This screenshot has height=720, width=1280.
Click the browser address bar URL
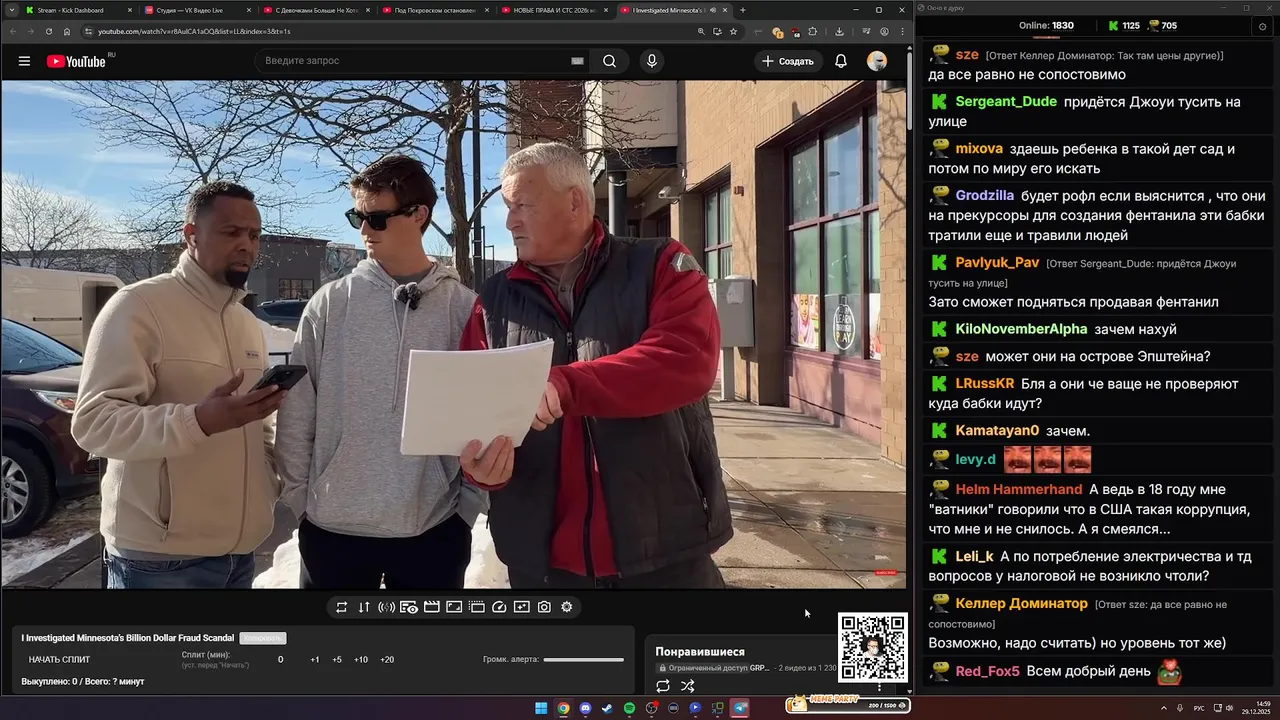pyautogui.click(x=194, y=31)
